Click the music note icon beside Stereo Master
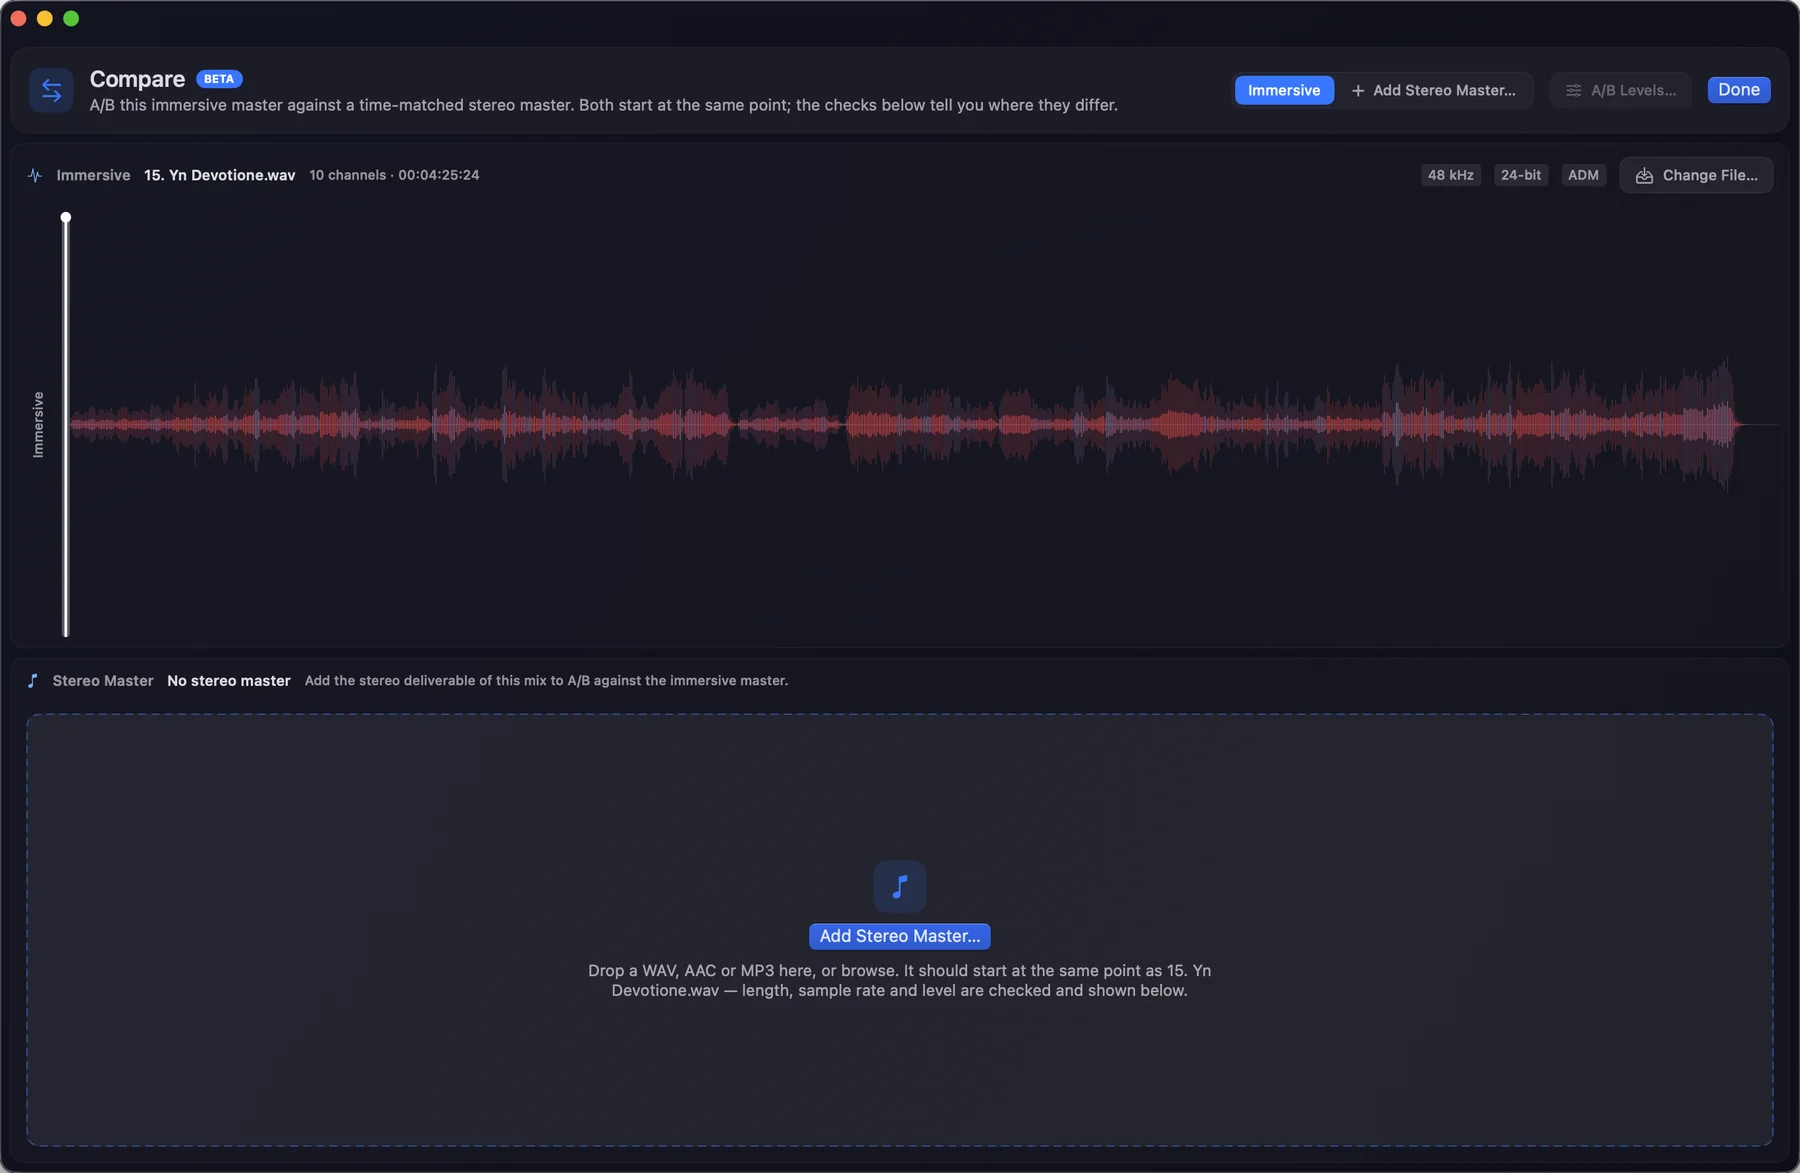 coord(33,681)
